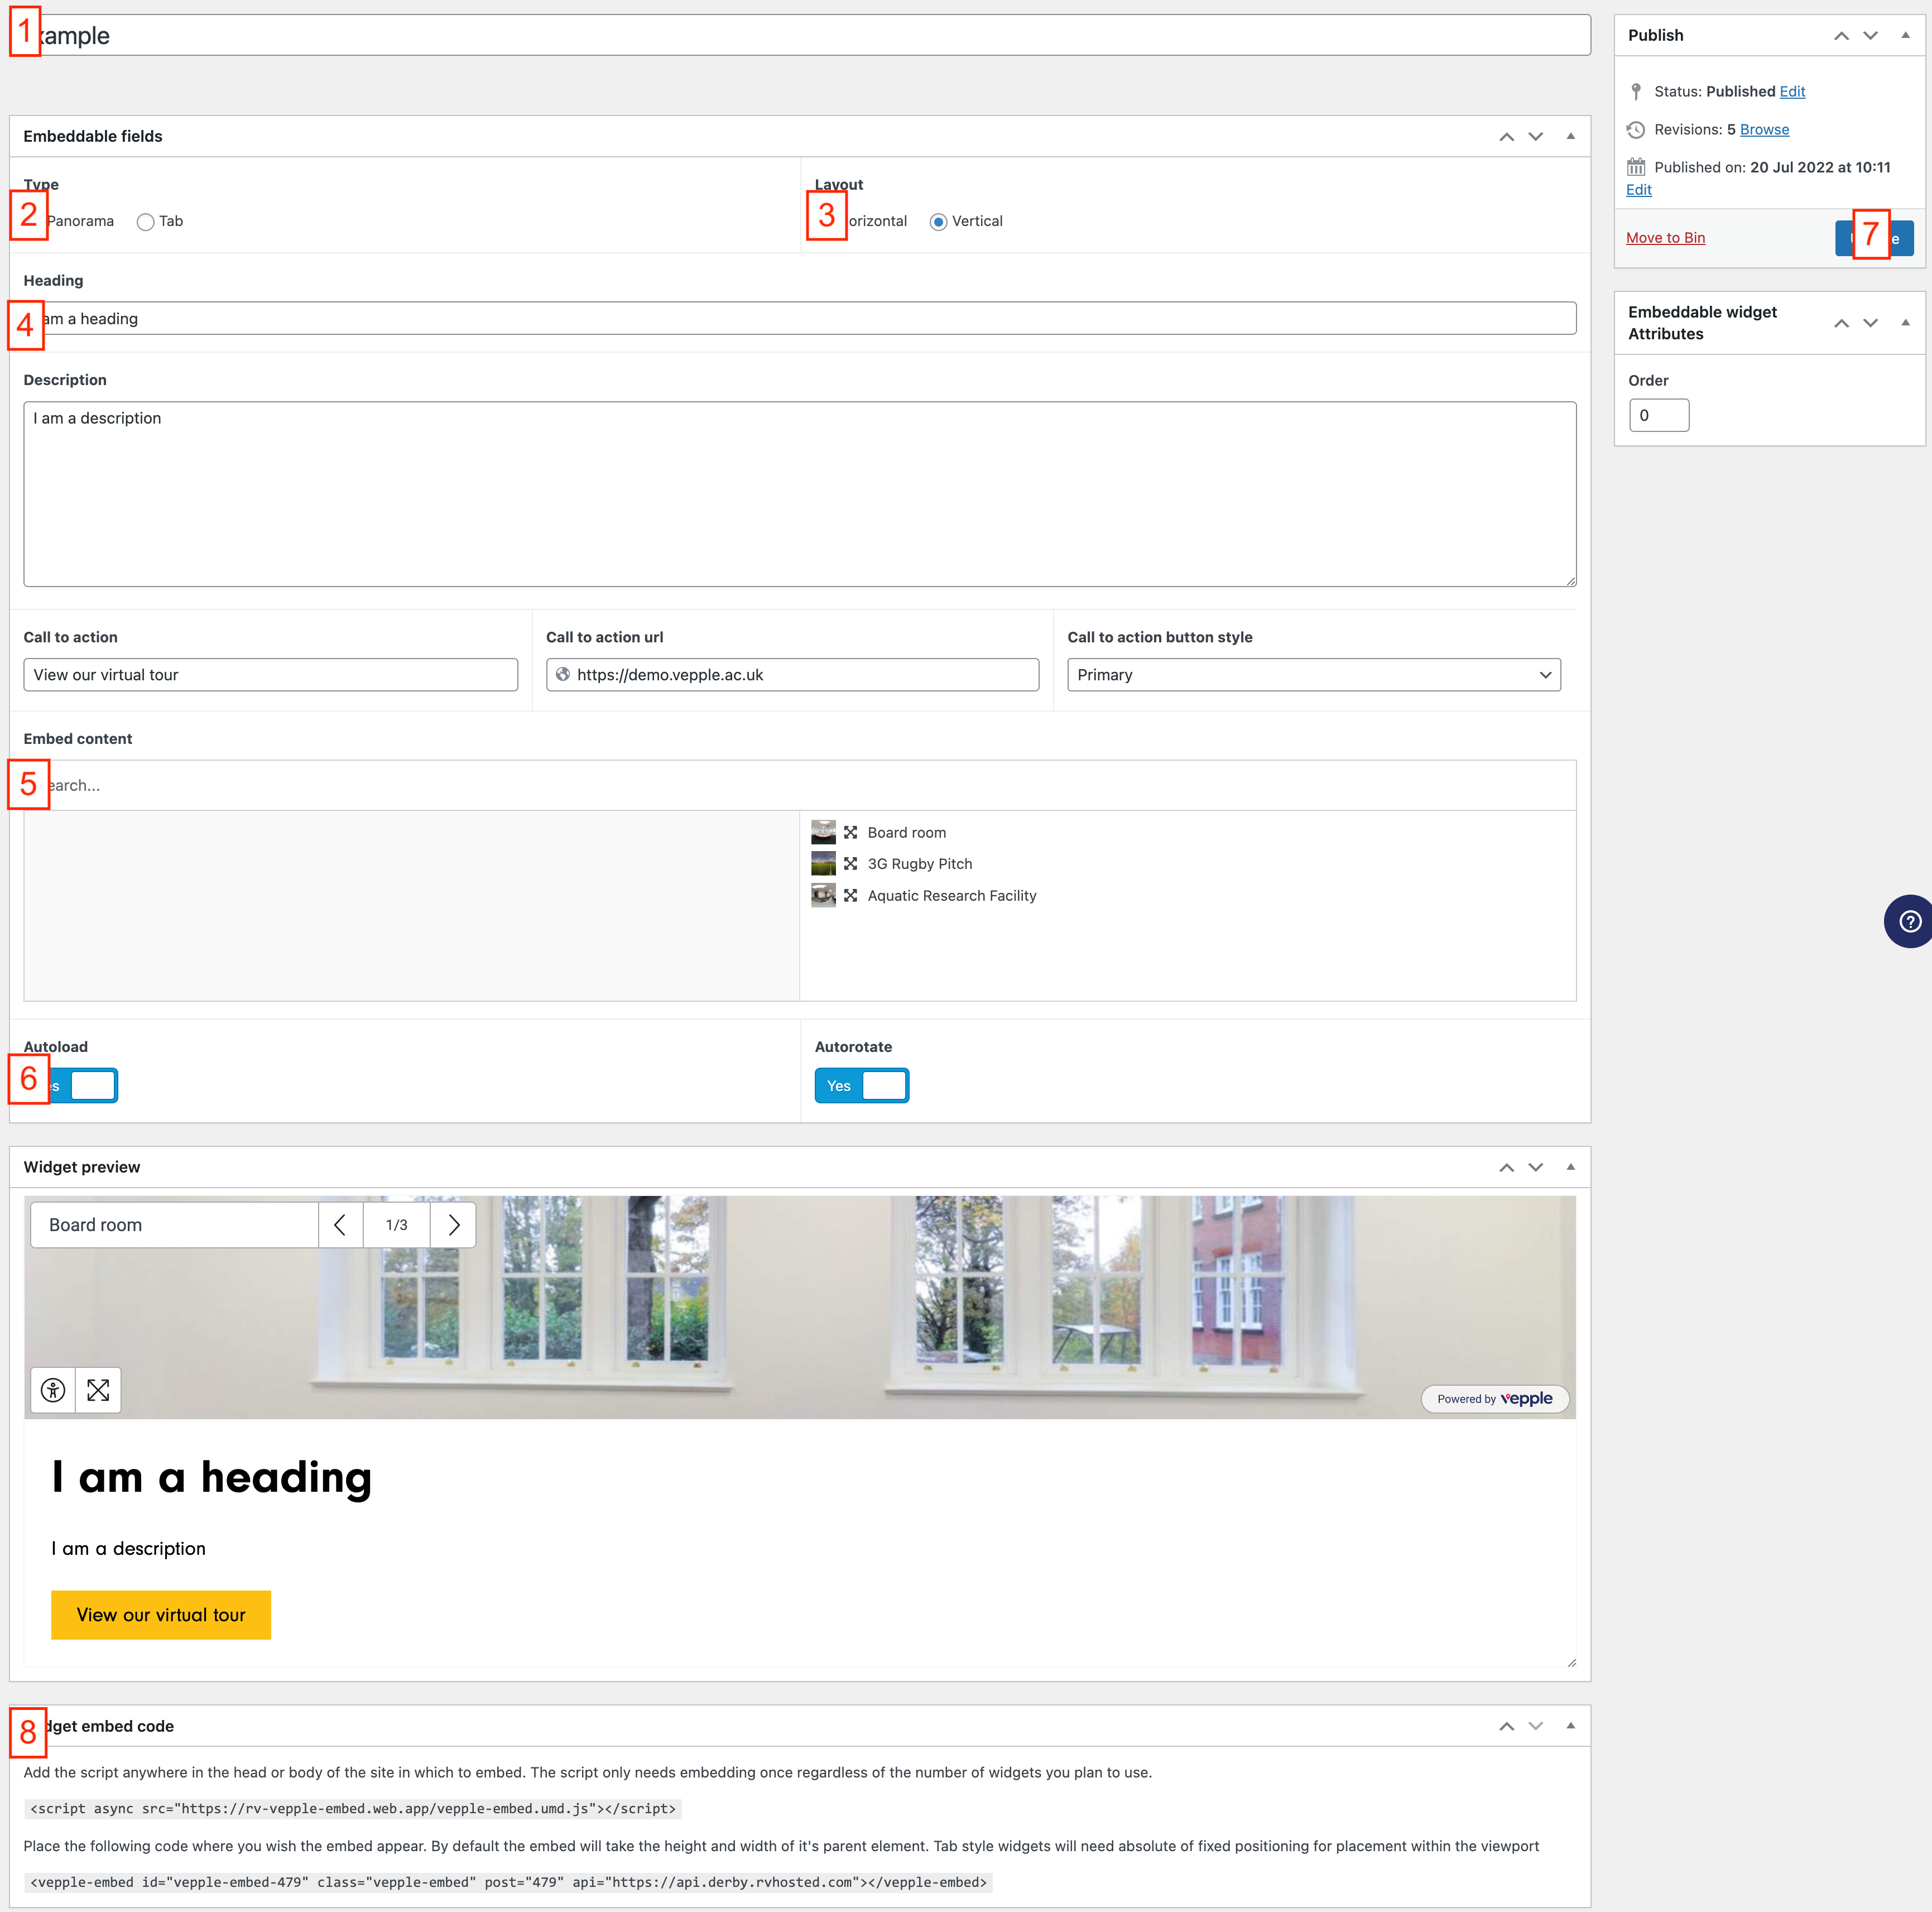The image size is (1932, 1912).
Task: Click the revisions clock icon
Action: tap(1636, 129)
